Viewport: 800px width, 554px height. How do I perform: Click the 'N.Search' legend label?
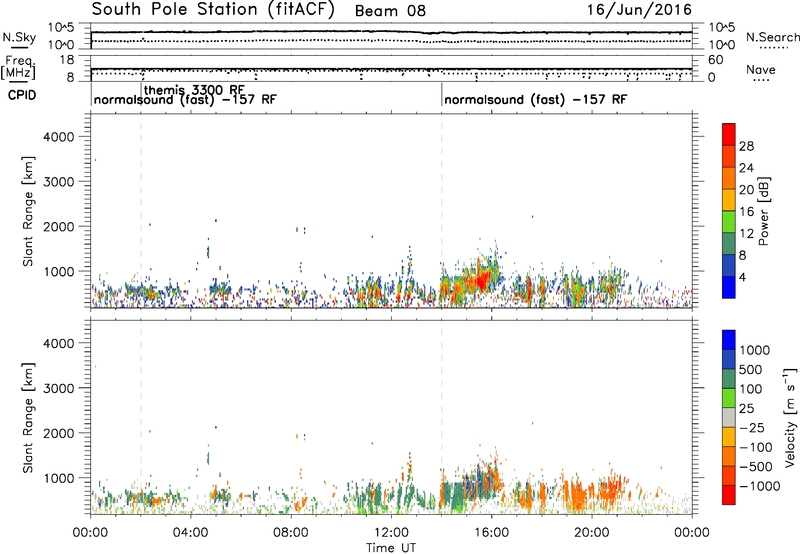(772, 37)
